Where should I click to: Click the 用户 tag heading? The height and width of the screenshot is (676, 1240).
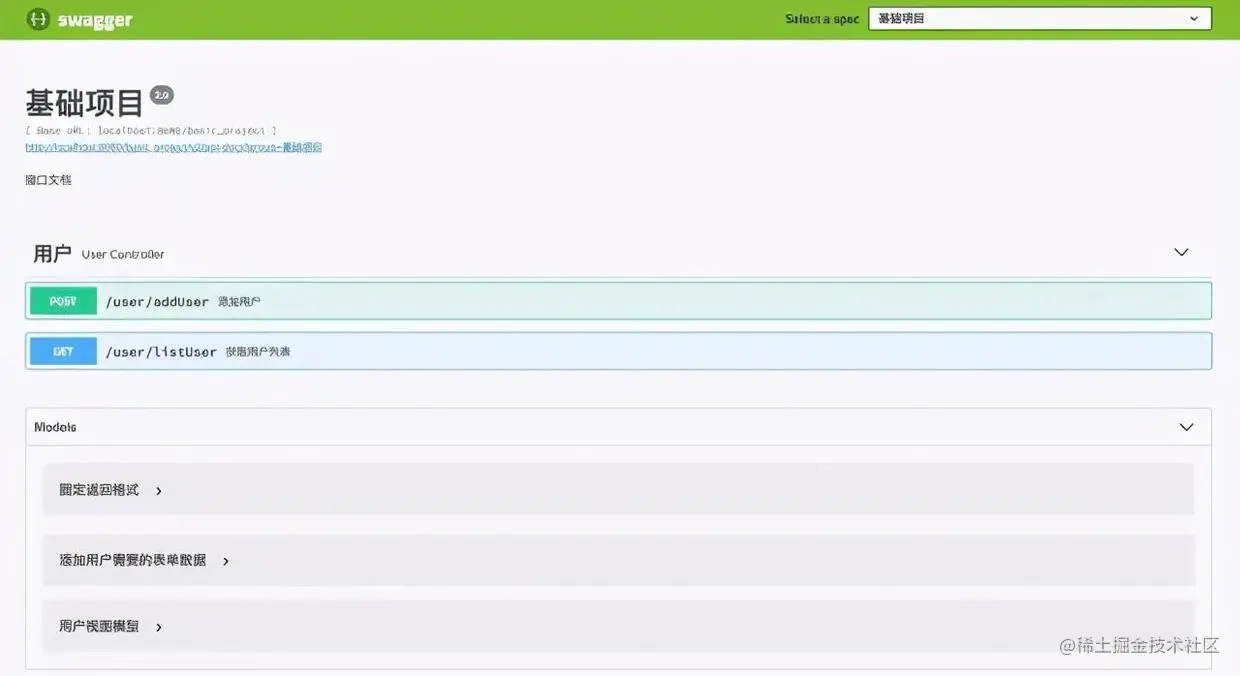(x=52, y=254)
